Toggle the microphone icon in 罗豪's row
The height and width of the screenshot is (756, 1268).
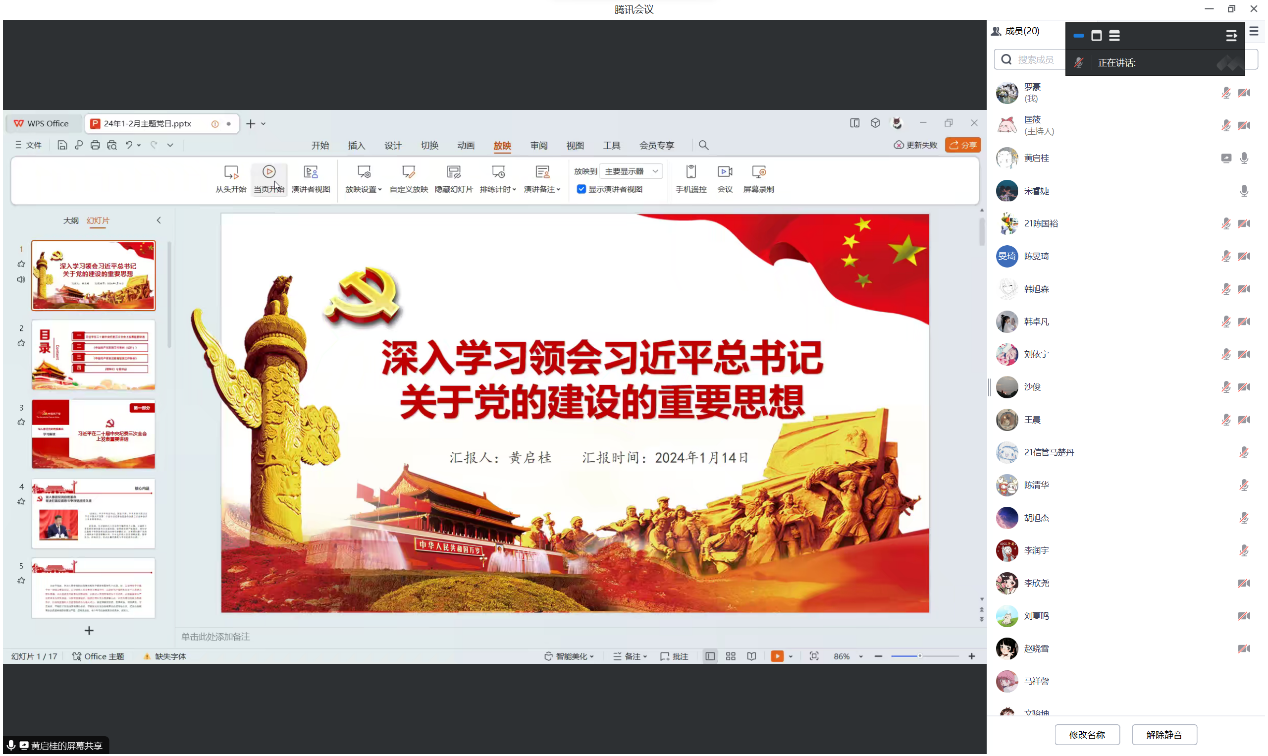[x=1226, y=93]
